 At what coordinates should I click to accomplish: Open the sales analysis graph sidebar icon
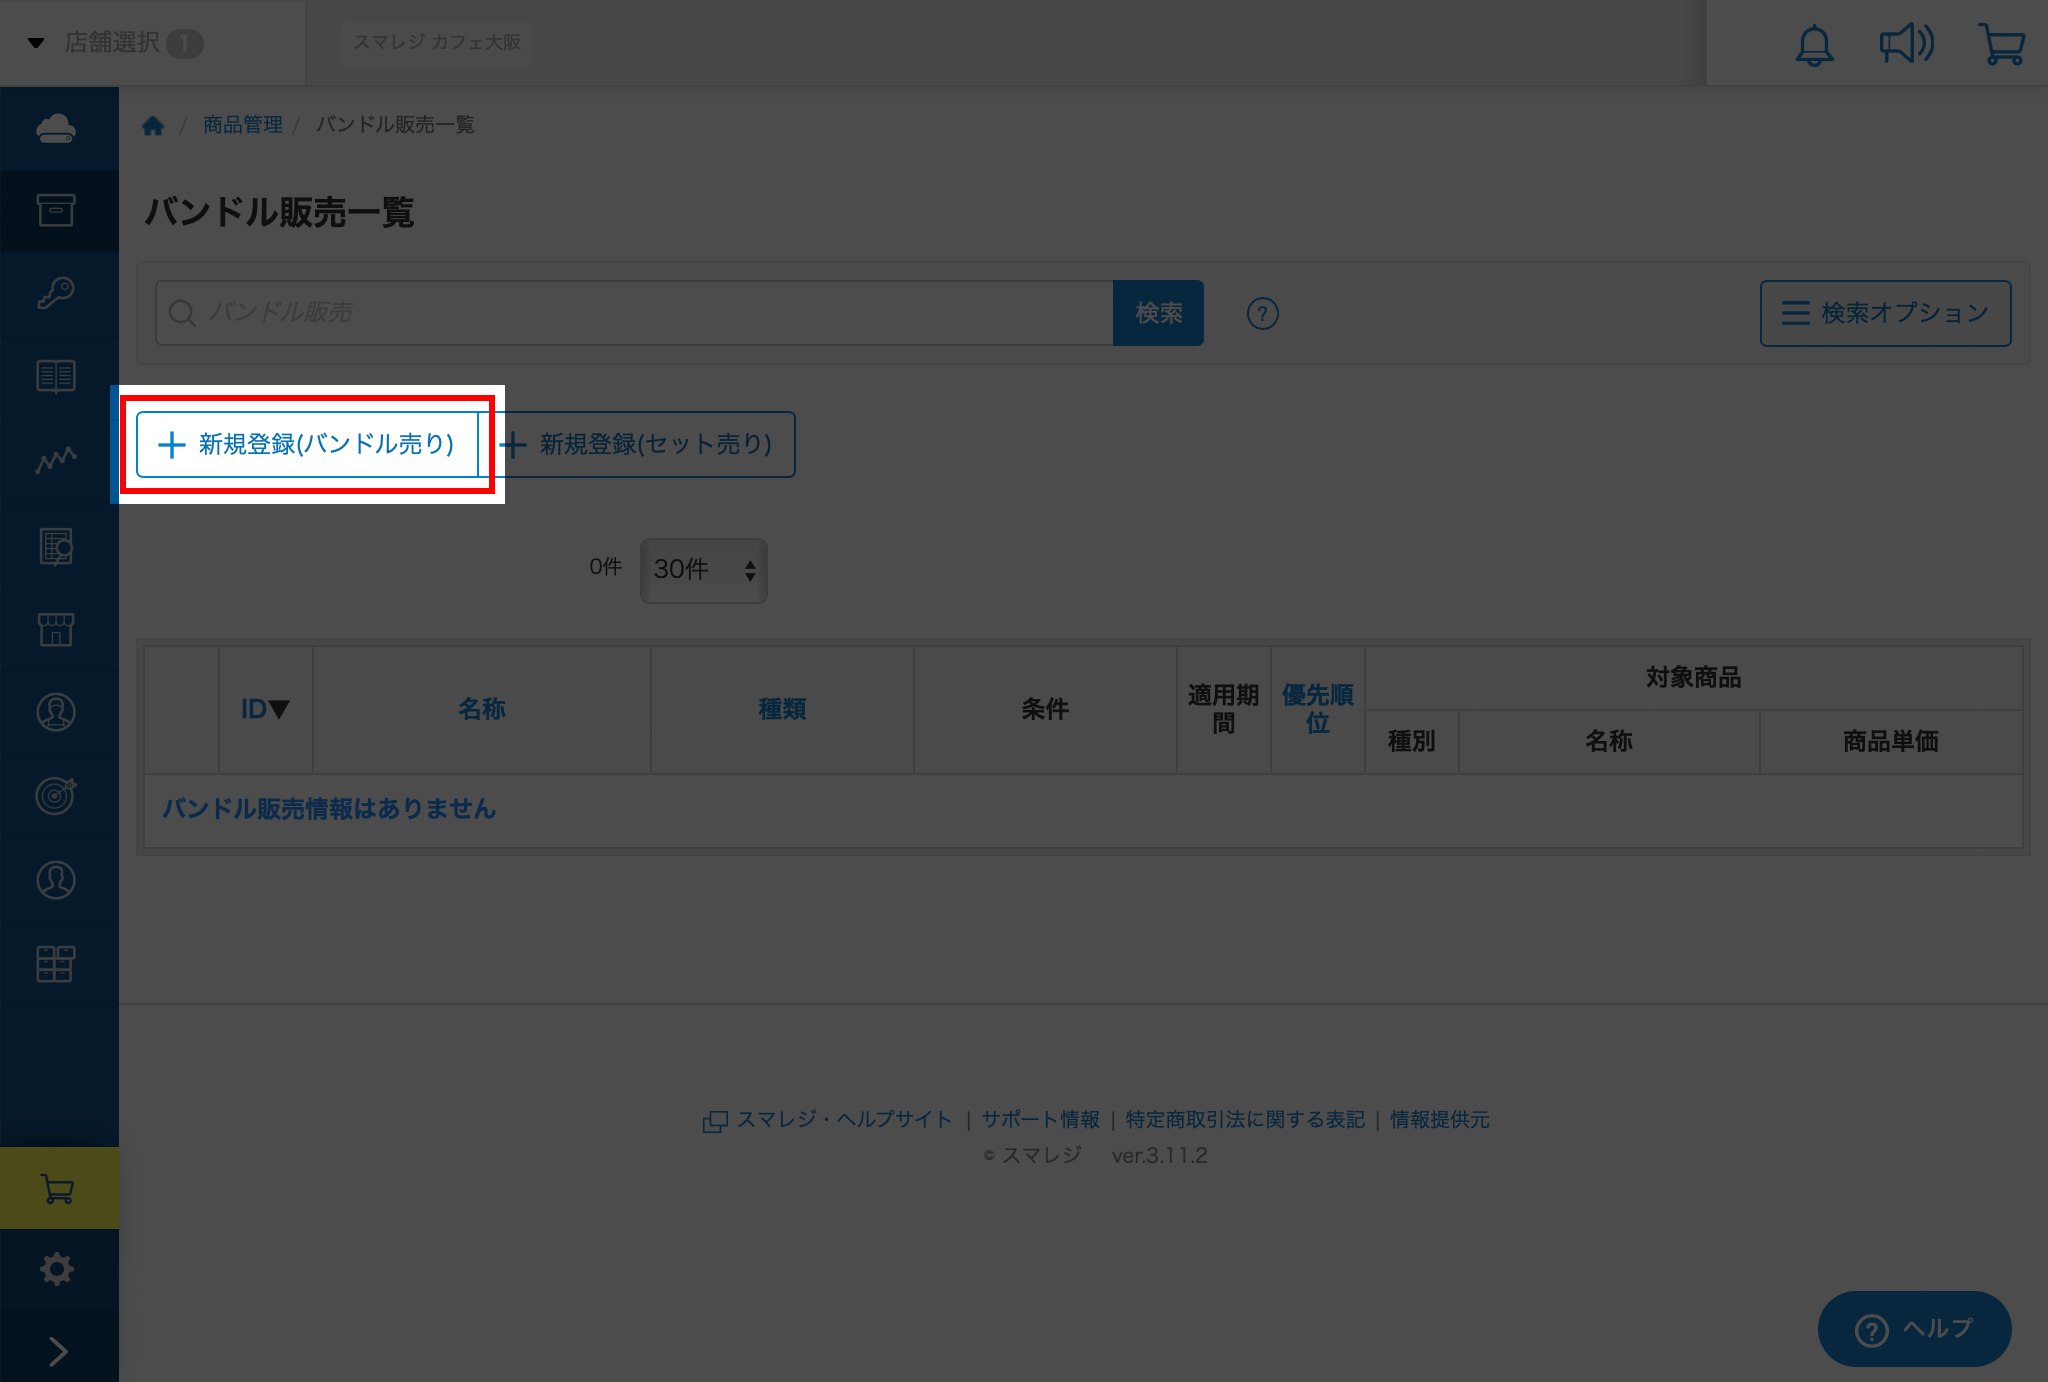point(56,459)
